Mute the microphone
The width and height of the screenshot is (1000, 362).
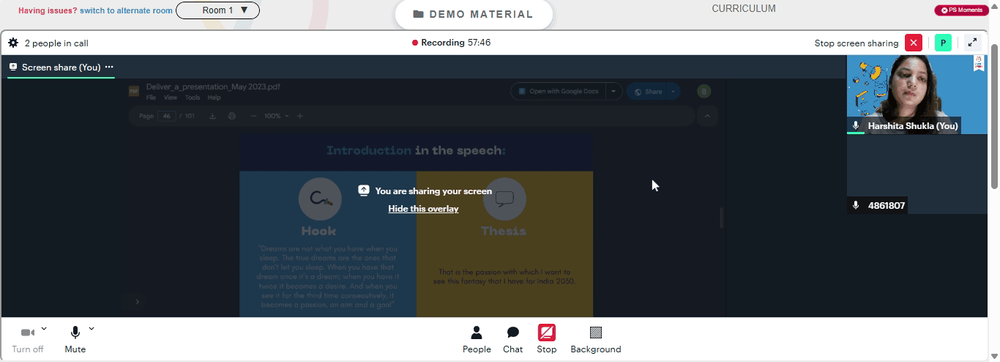coord(75,340)
